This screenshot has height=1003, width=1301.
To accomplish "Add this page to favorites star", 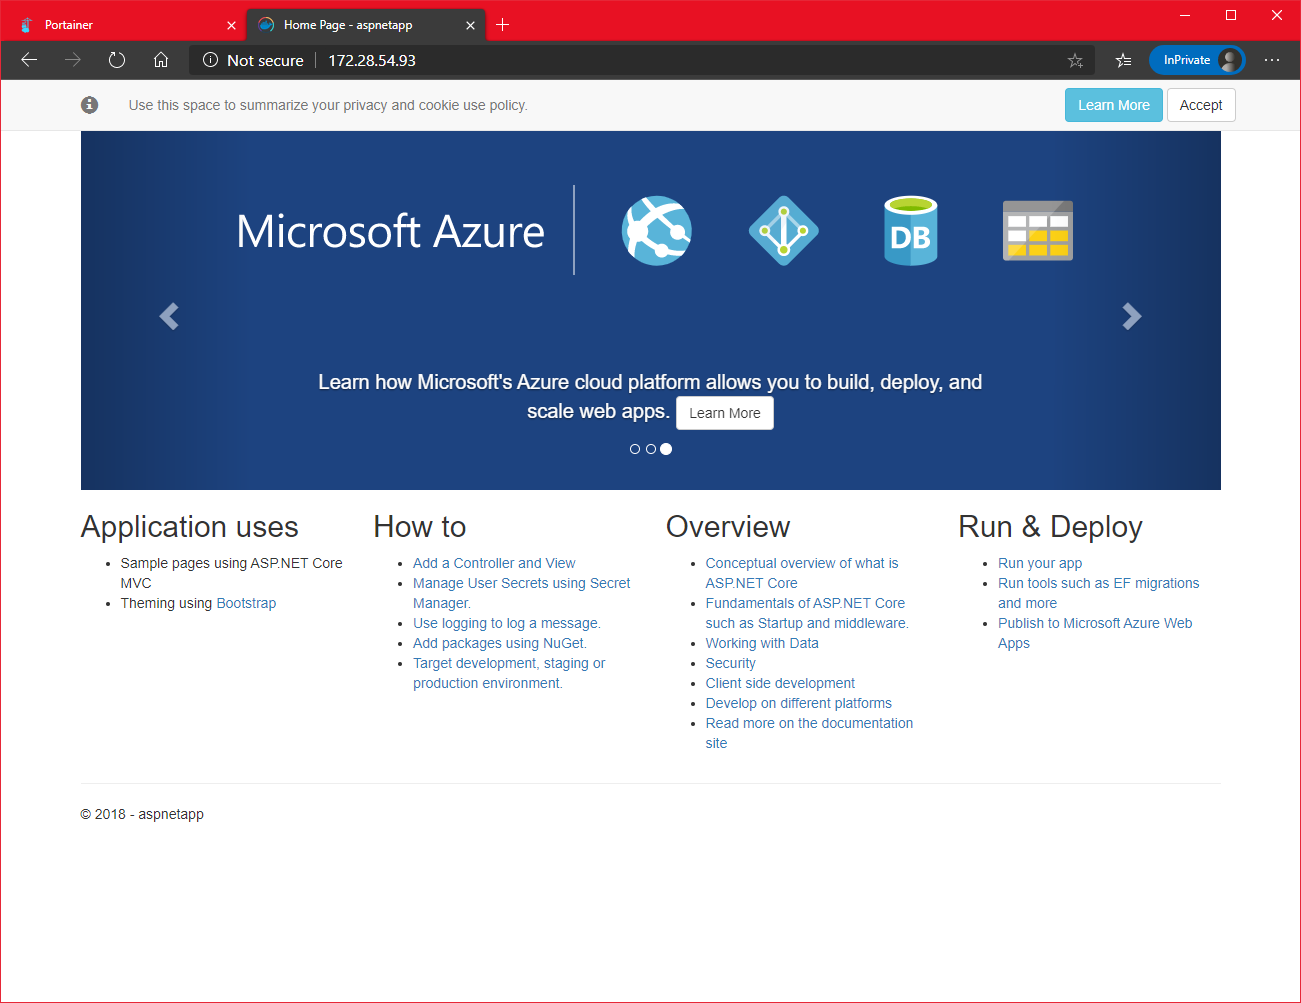I will 1075,61.
